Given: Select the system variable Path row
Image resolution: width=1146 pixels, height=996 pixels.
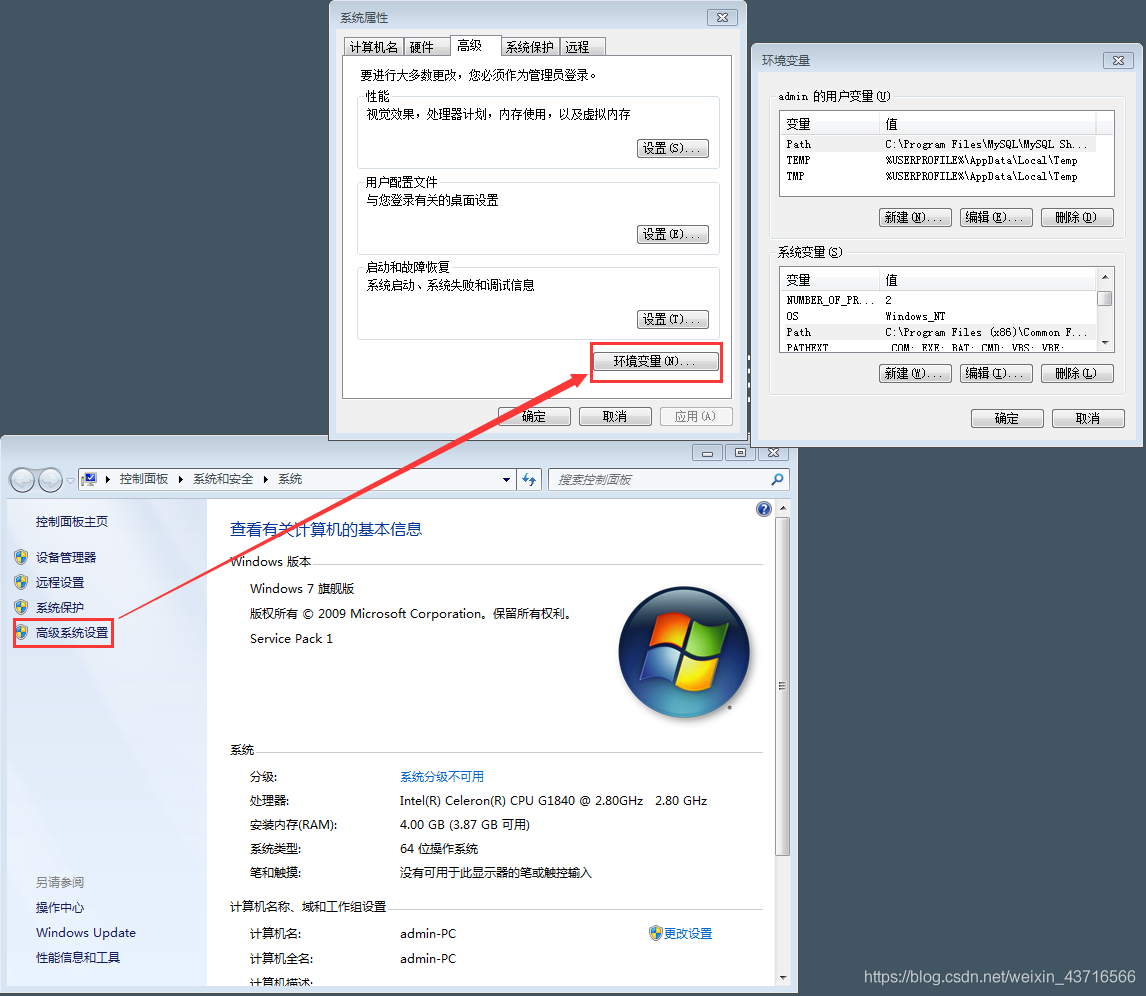Looking at the screenshot, I should coord(938,332).
